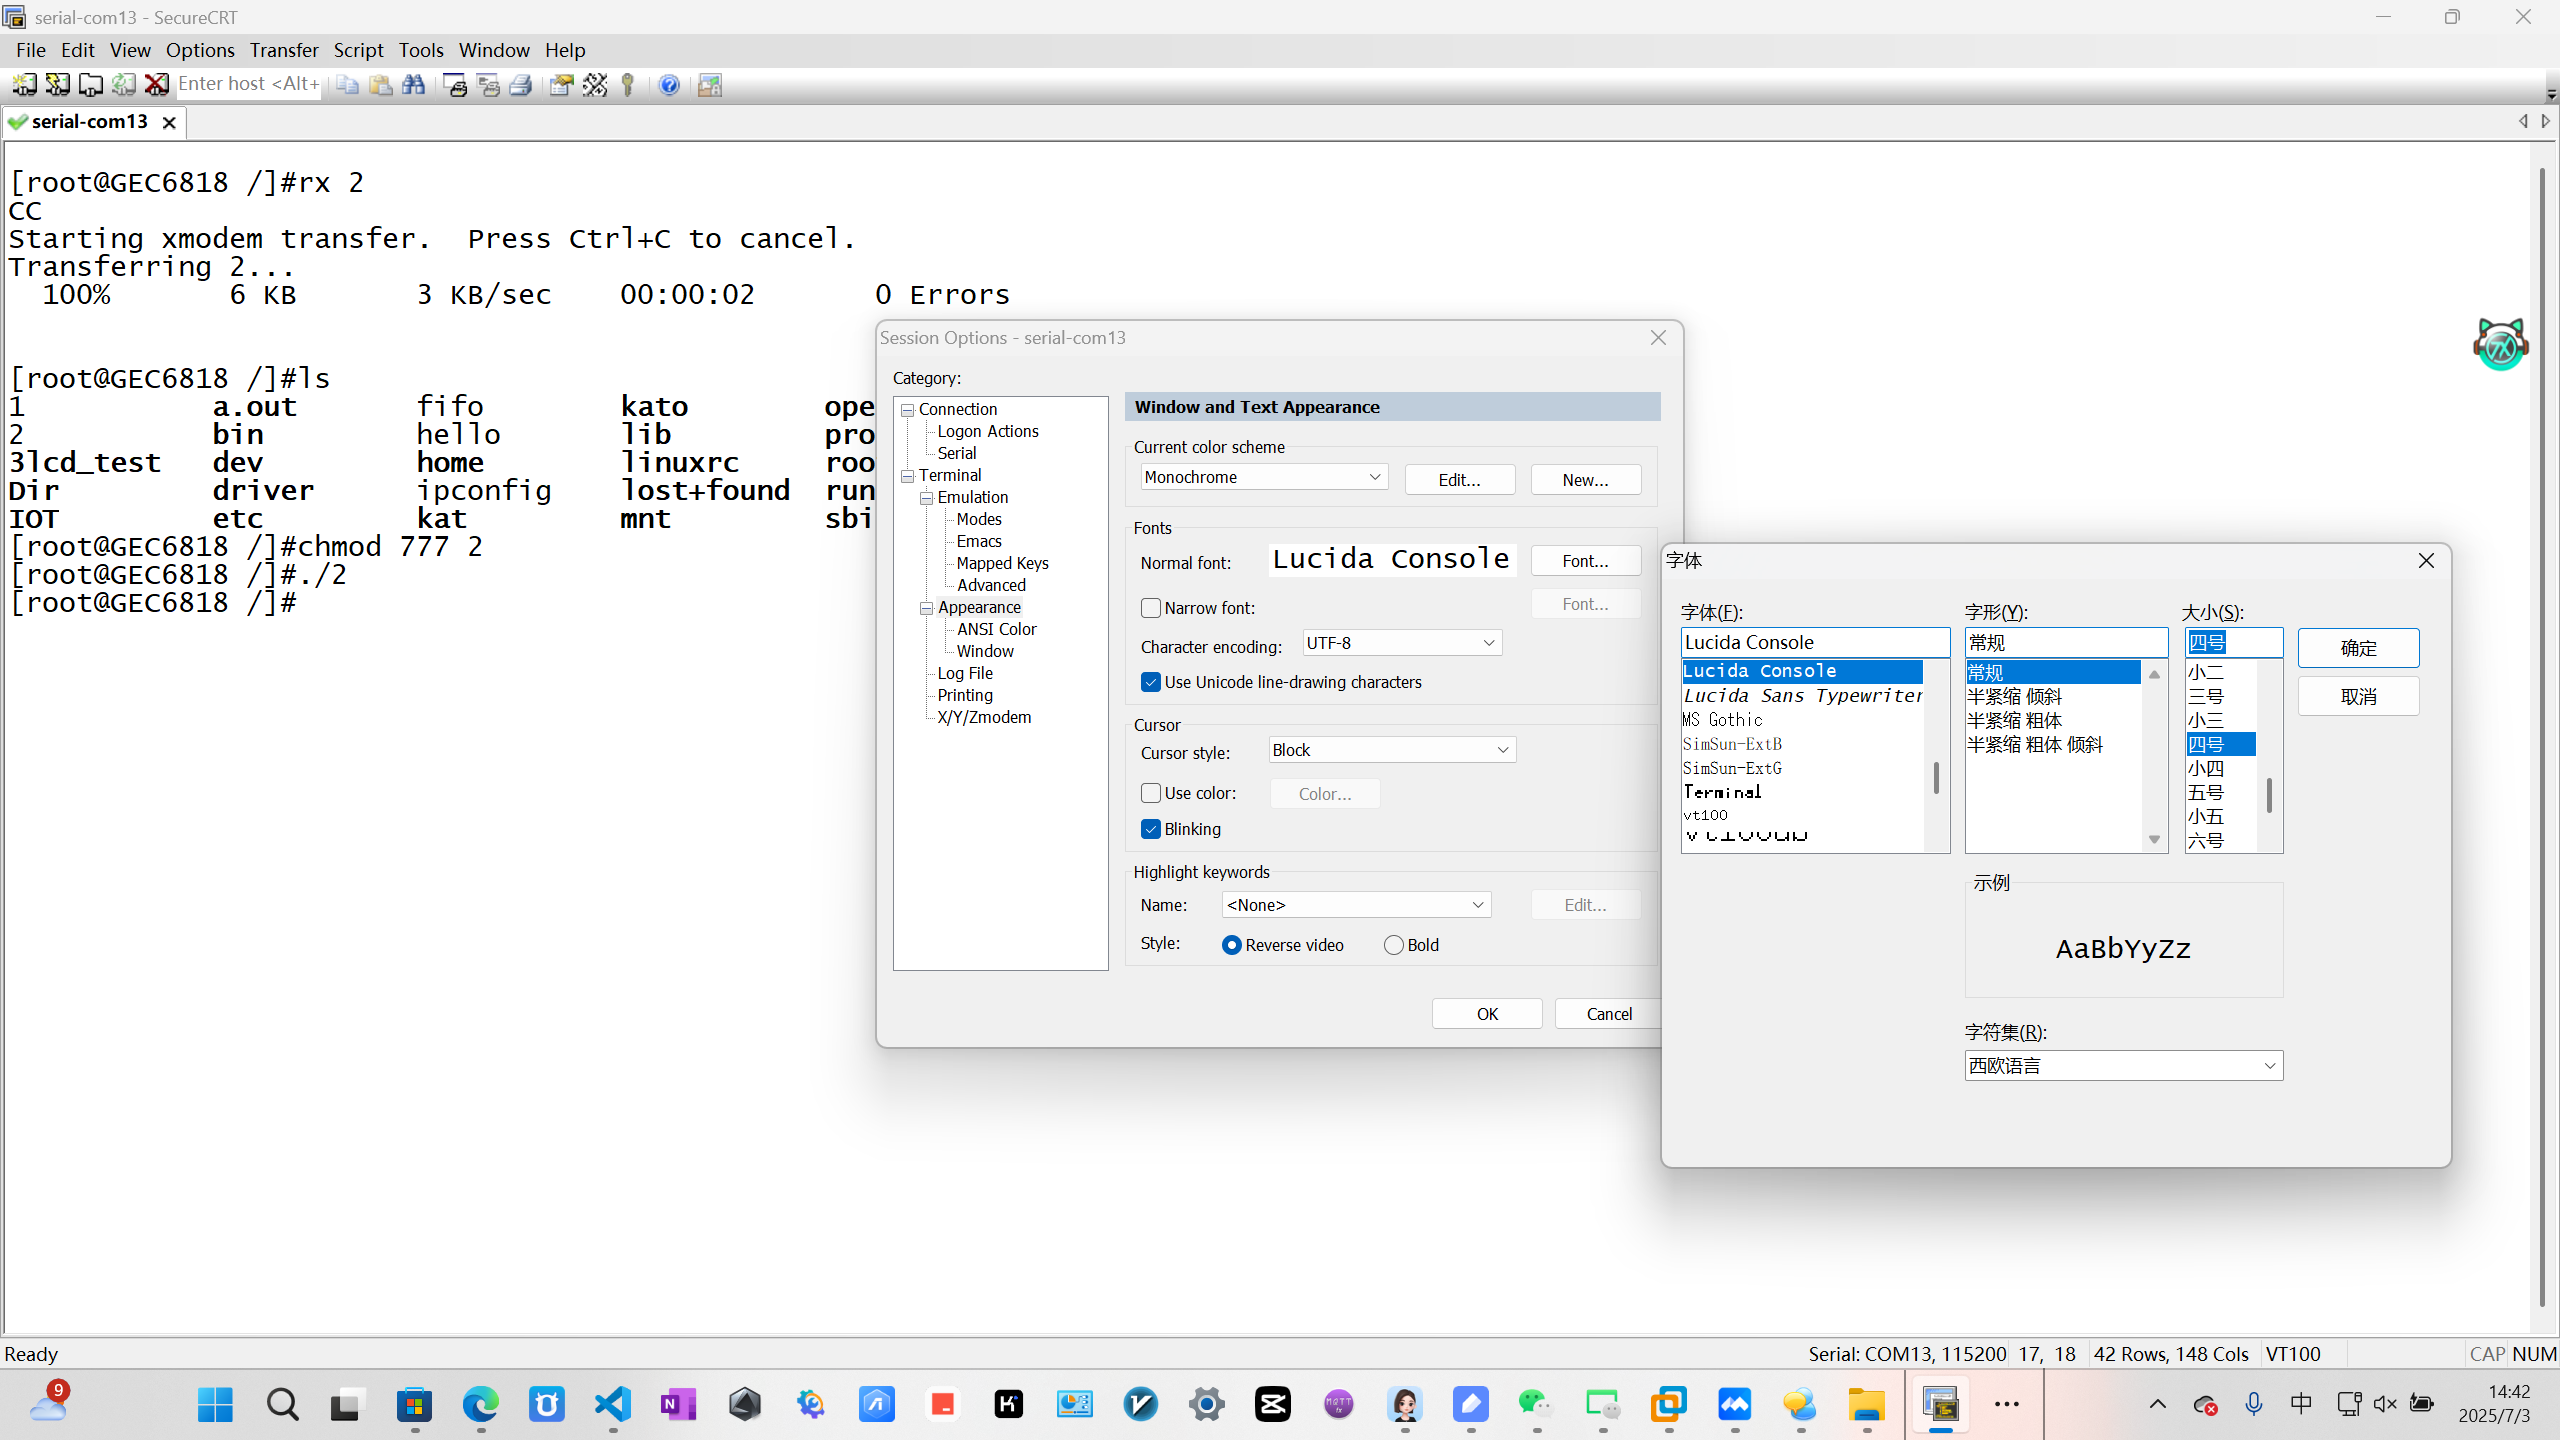This screenshot has height=1440, width=2560.
Task: Click the Print printer toolbar icon
Action: coord(521,85)
